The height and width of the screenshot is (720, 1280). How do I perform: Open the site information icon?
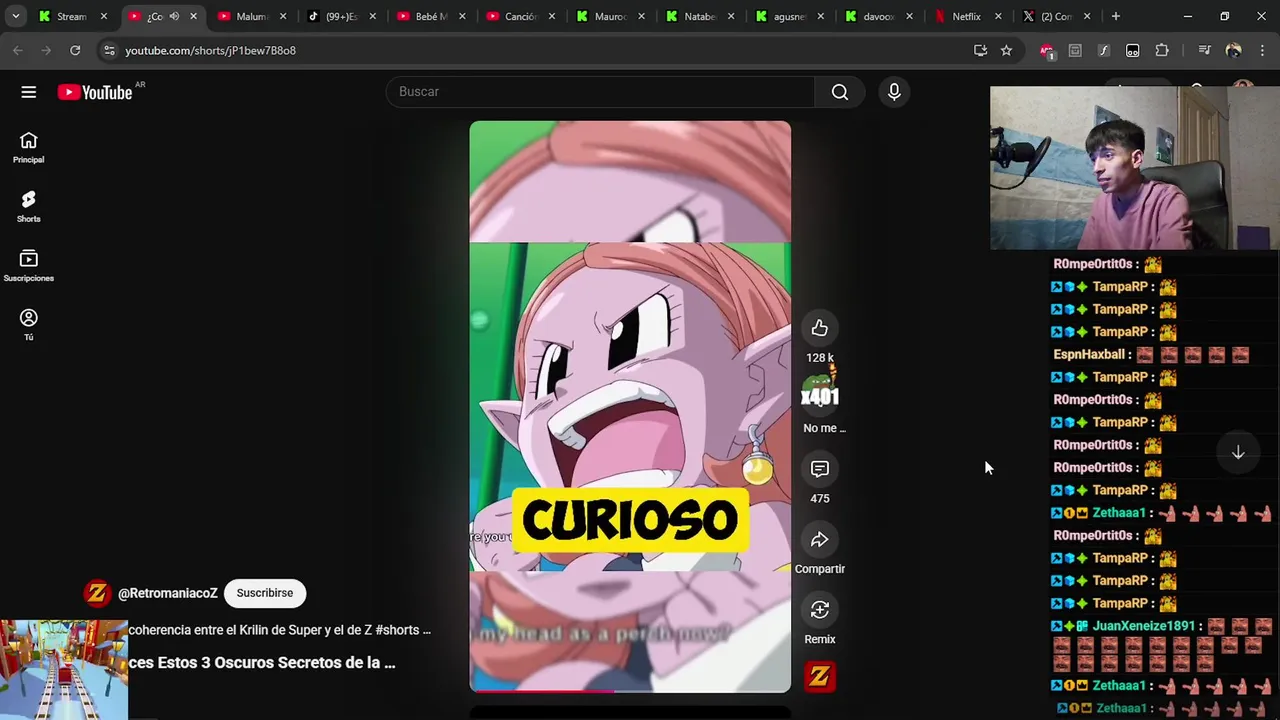click(x=109, y=50)
